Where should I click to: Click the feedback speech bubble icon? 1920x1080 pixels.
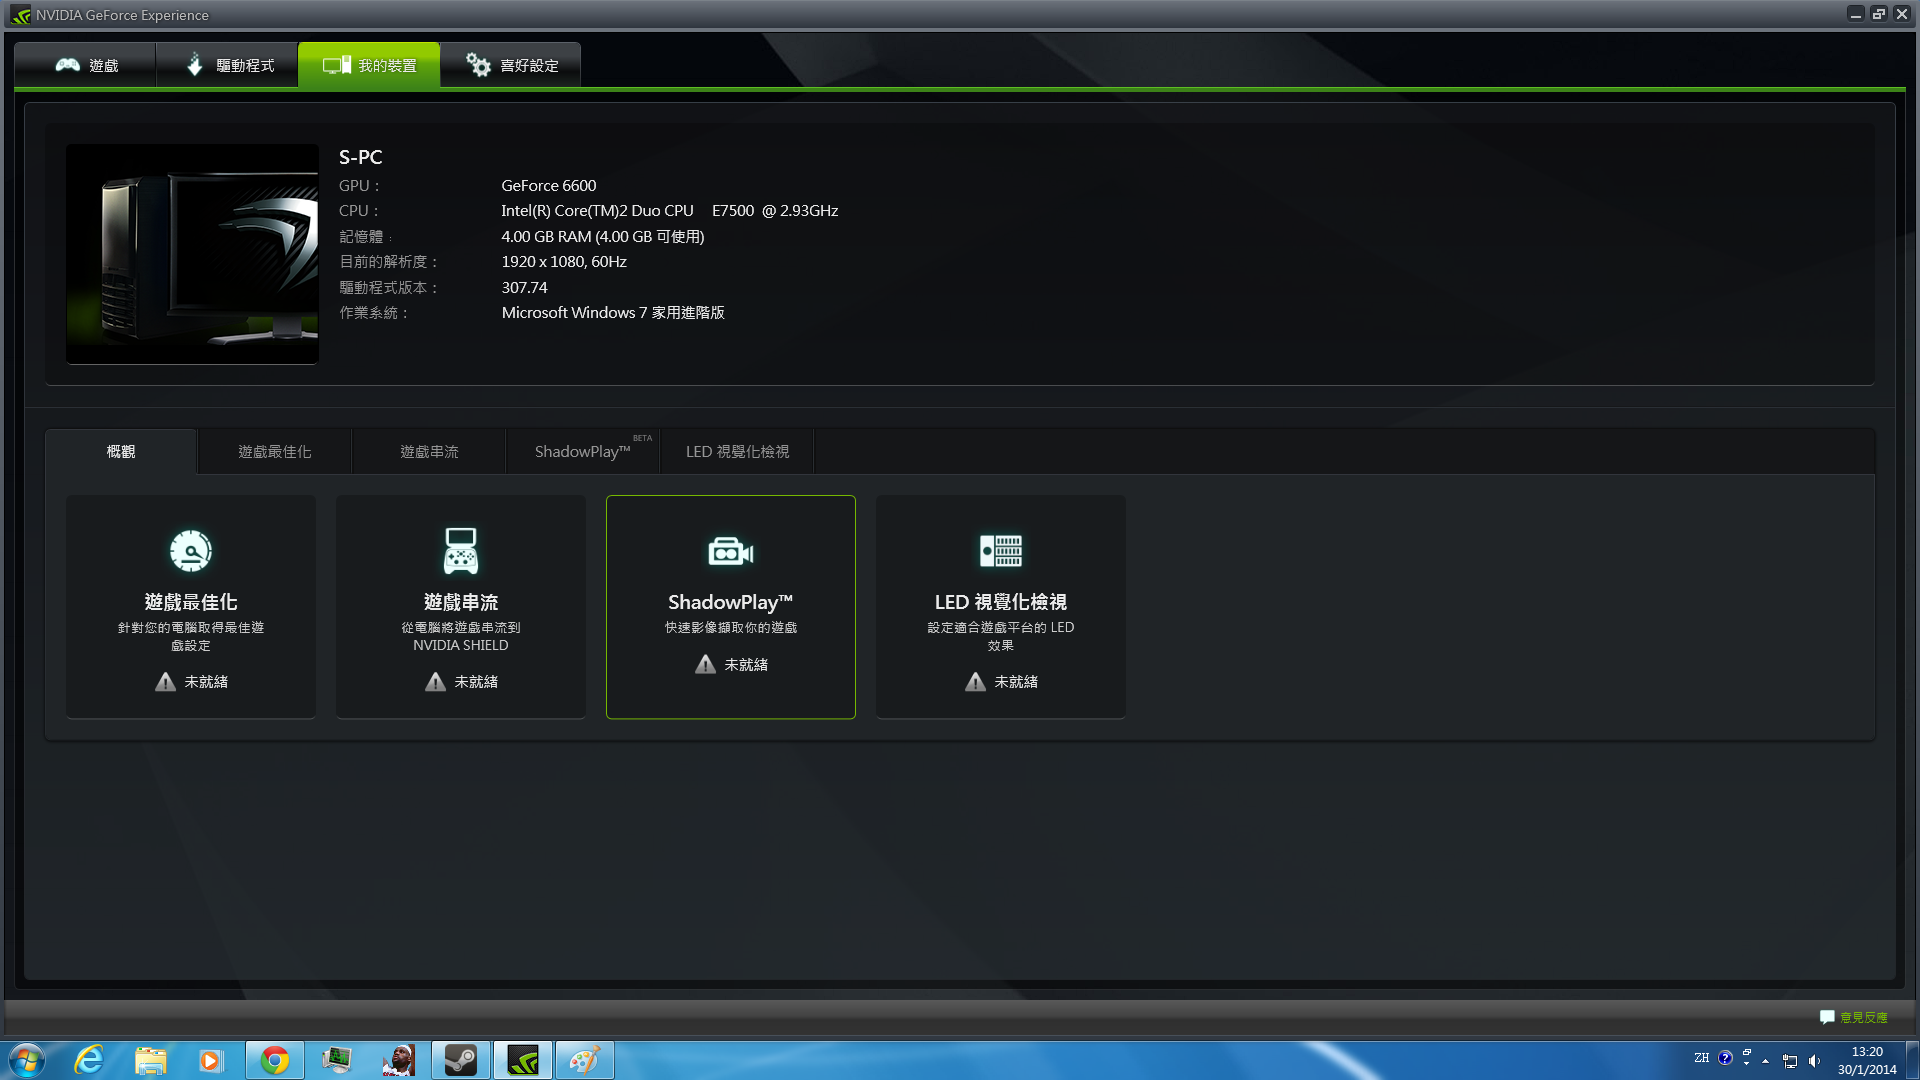(1827, 1017)
